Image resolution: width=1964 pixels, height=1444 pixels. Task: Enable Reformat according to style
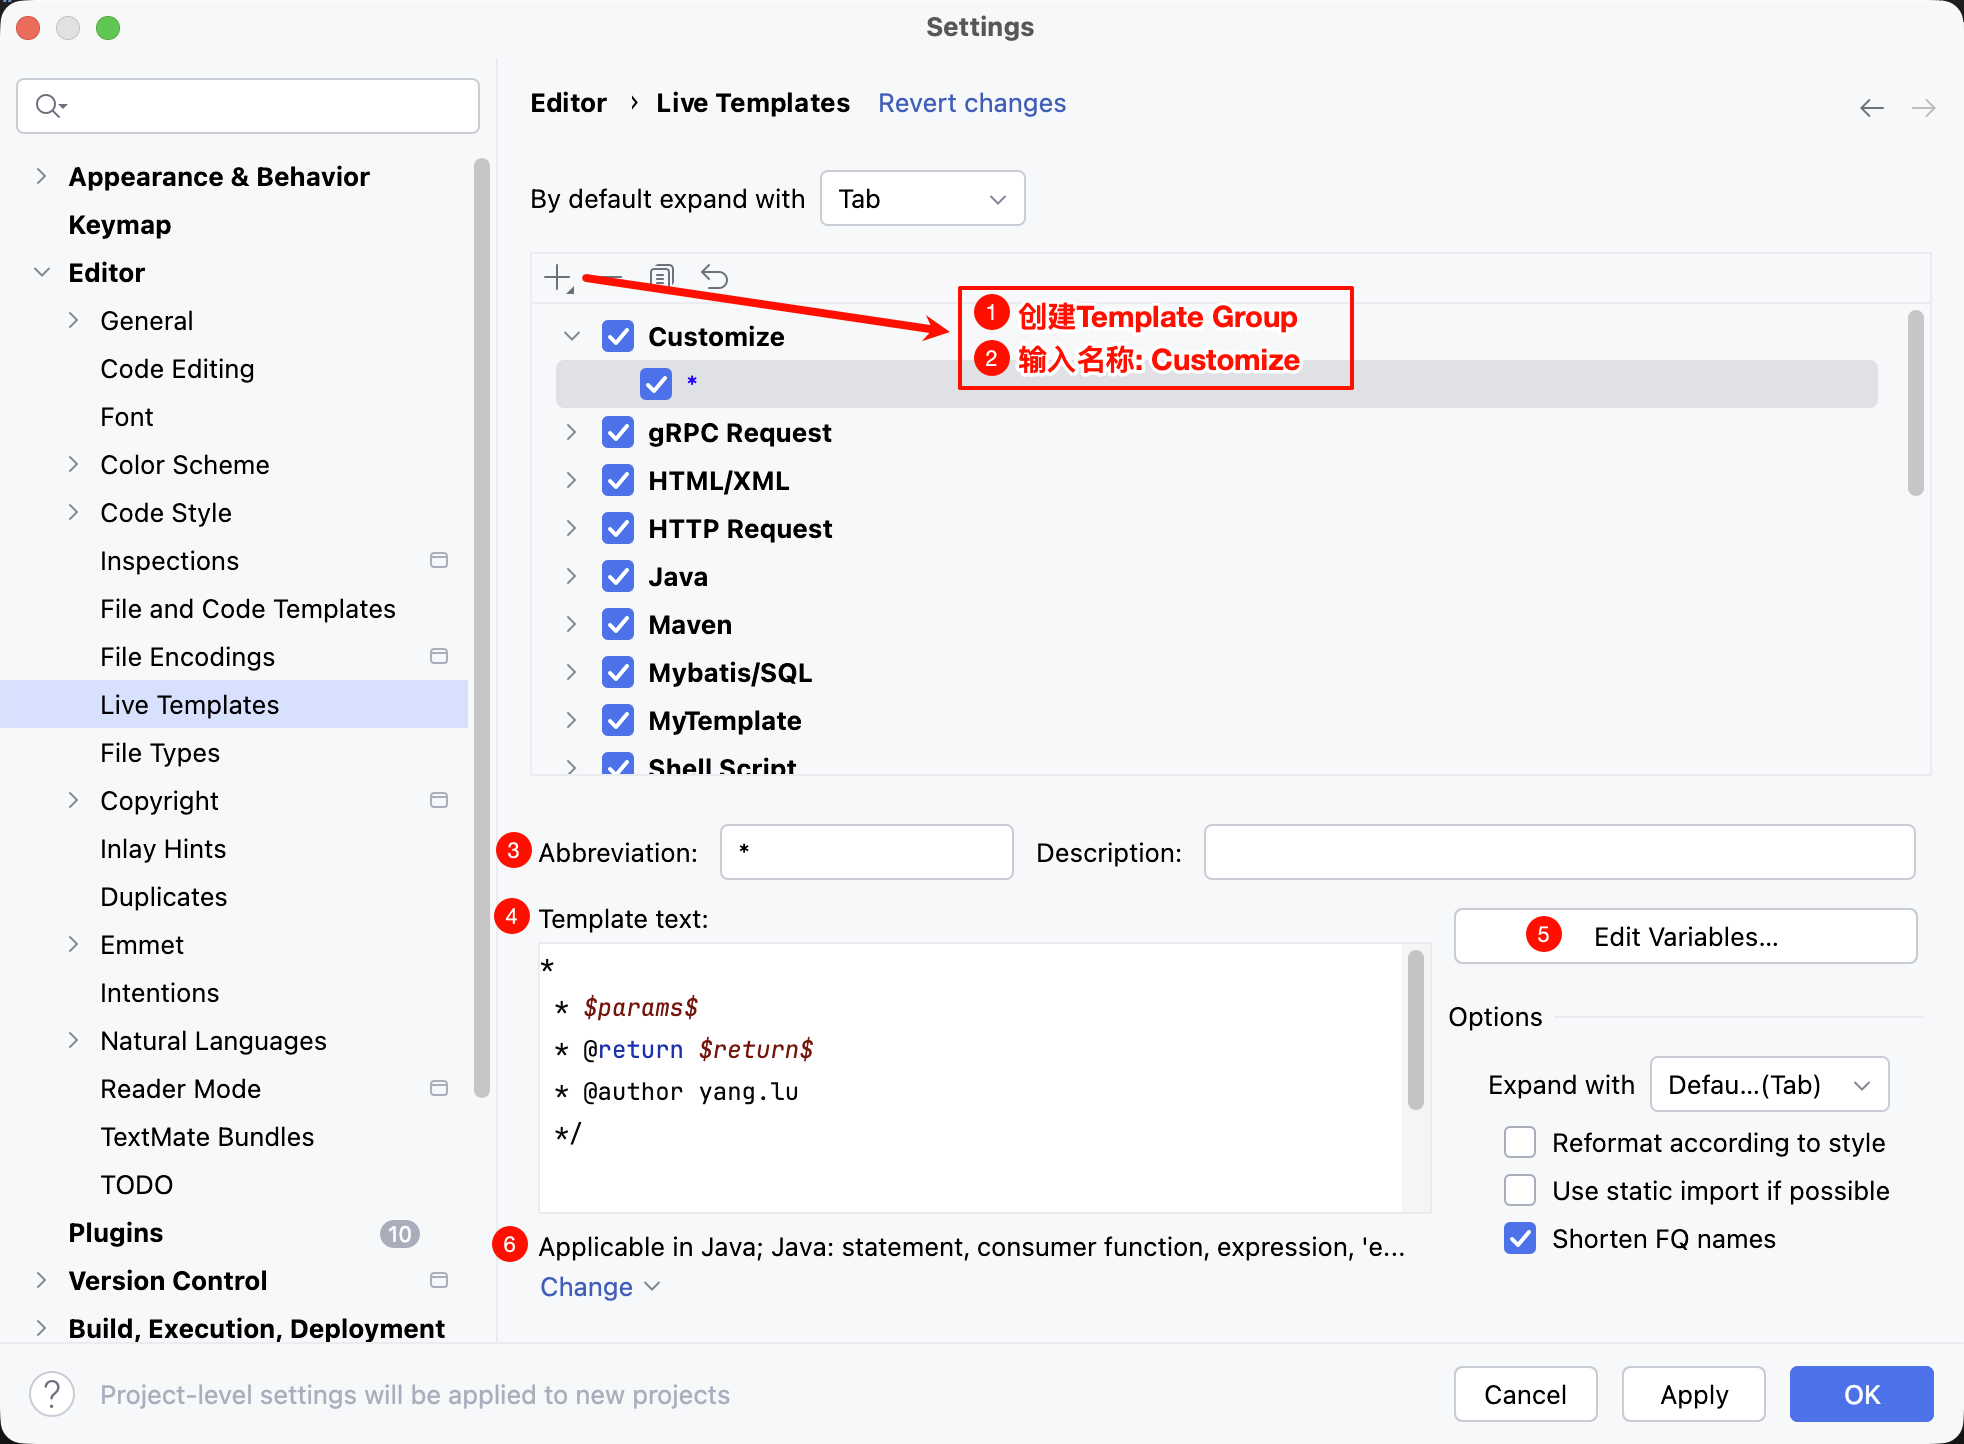[1520, 1142]
